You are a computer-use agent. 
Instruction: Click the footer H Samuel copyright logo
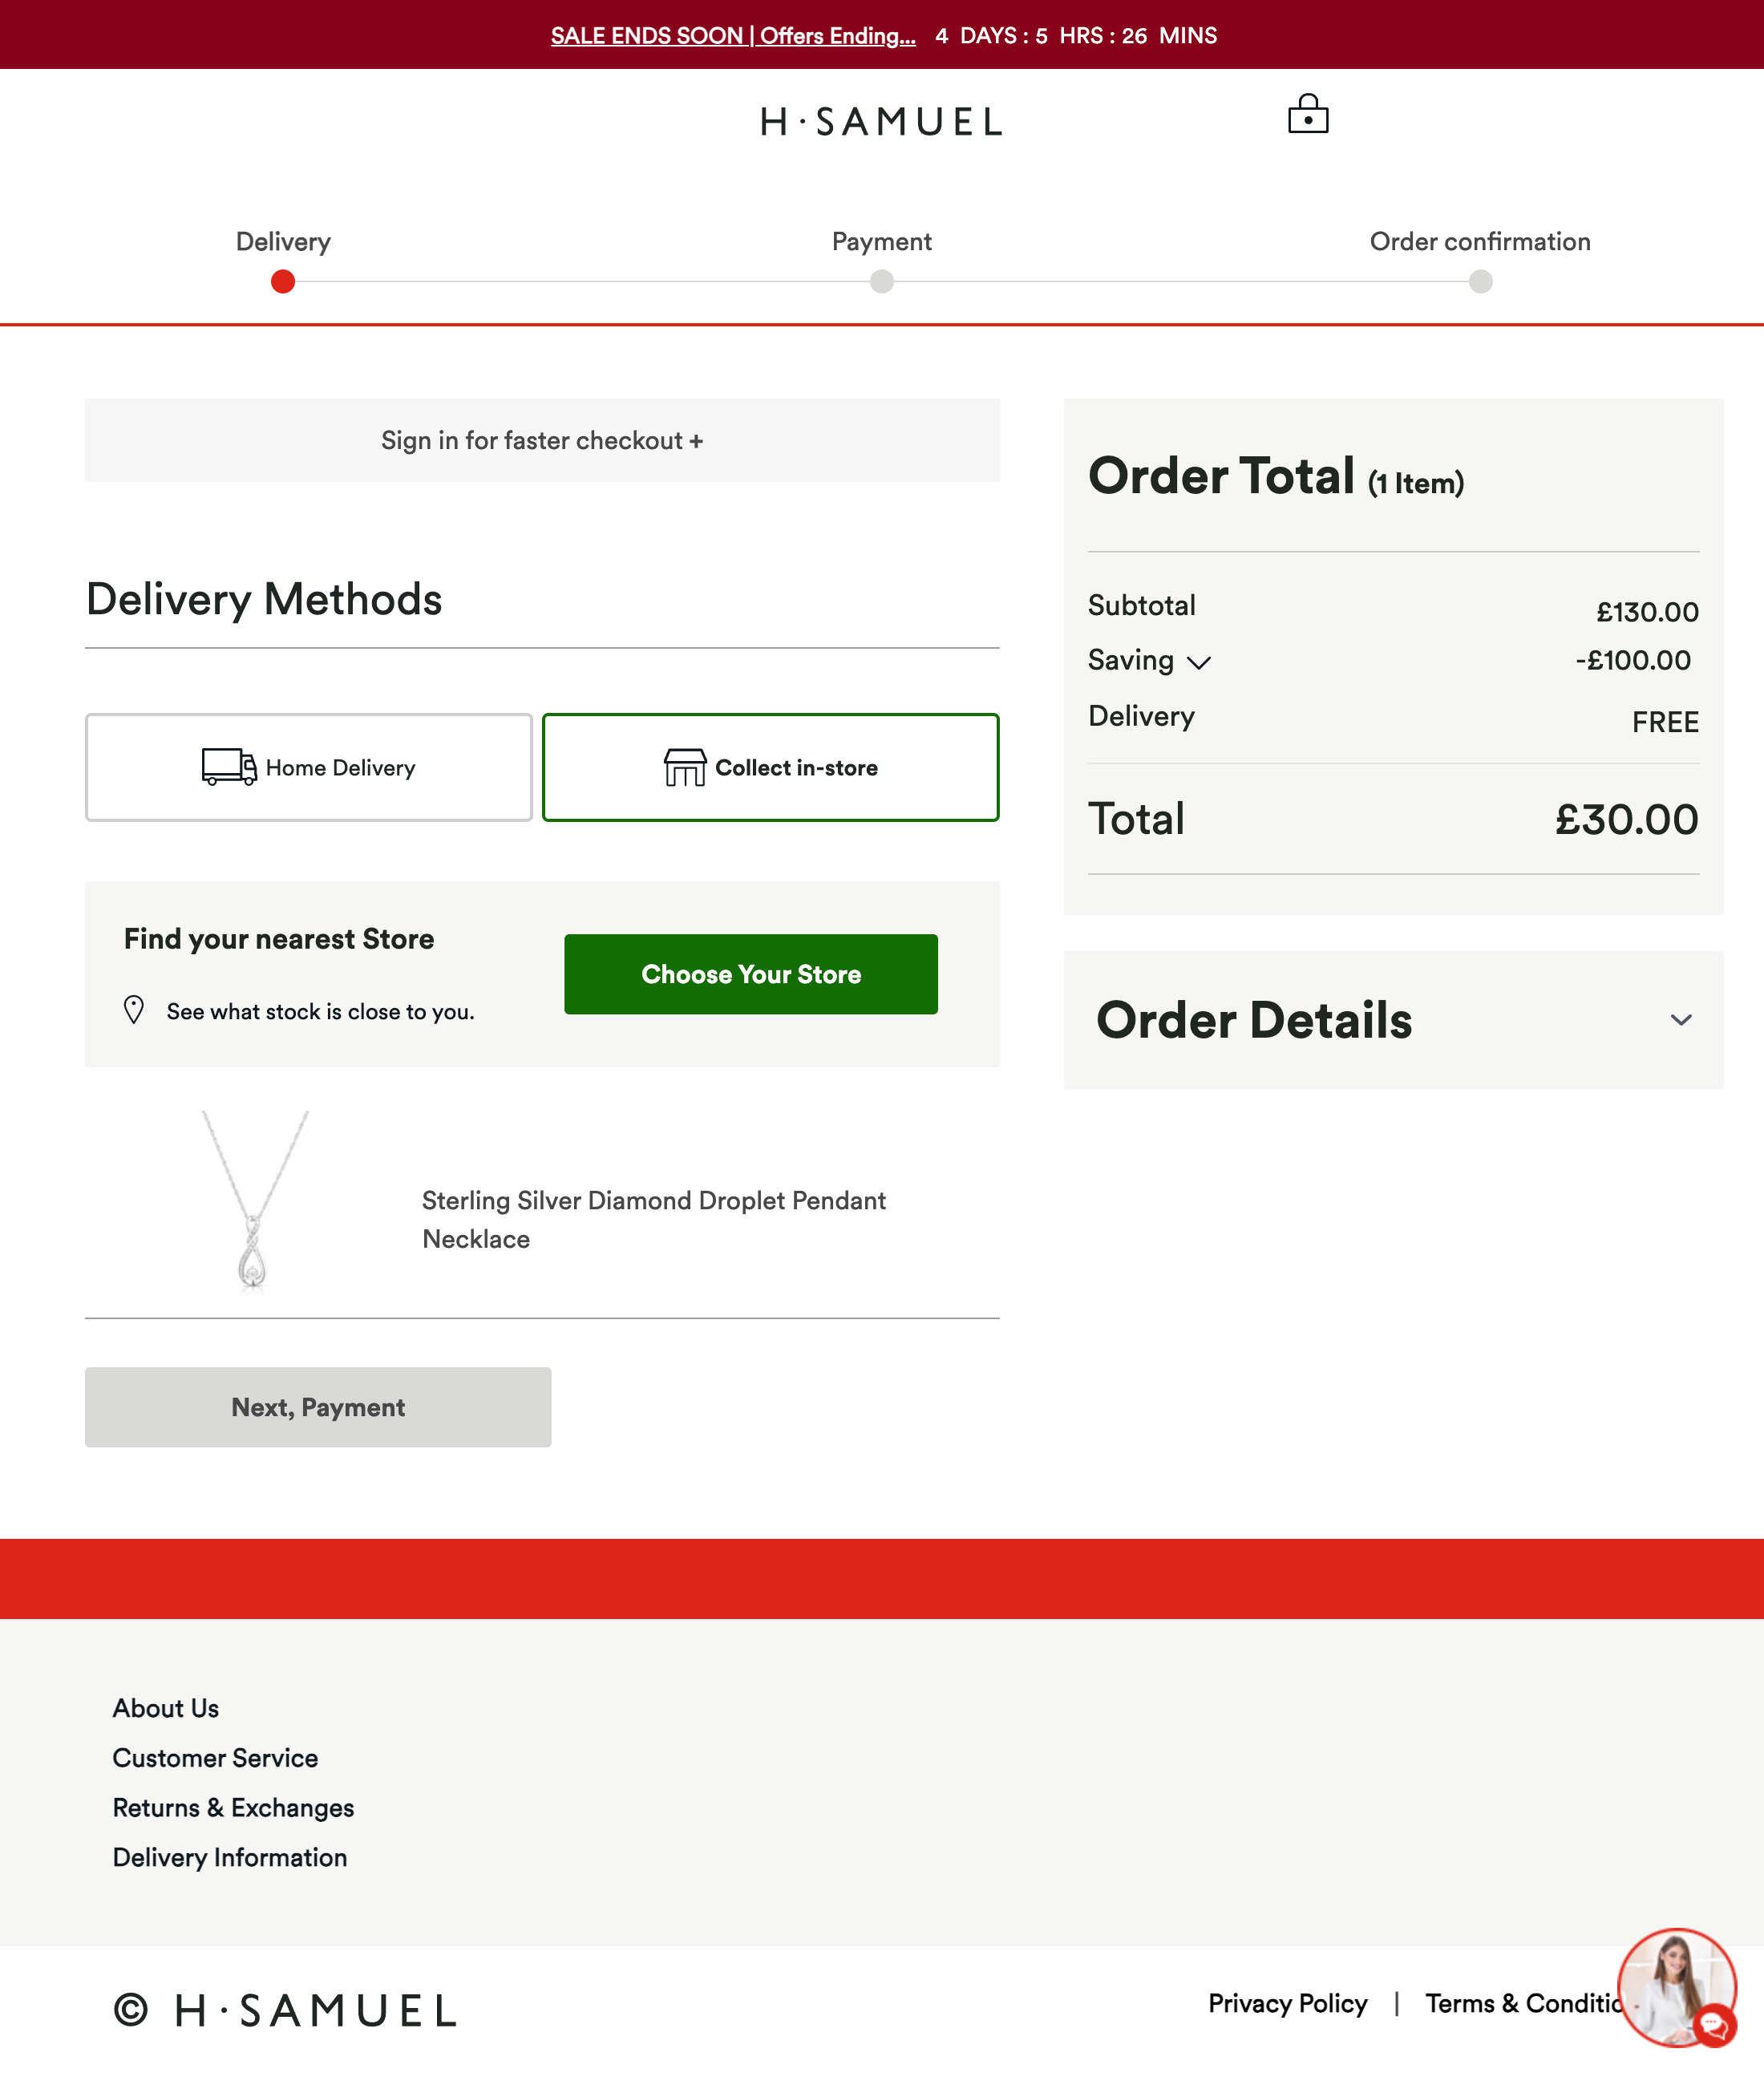[286, 2009]
